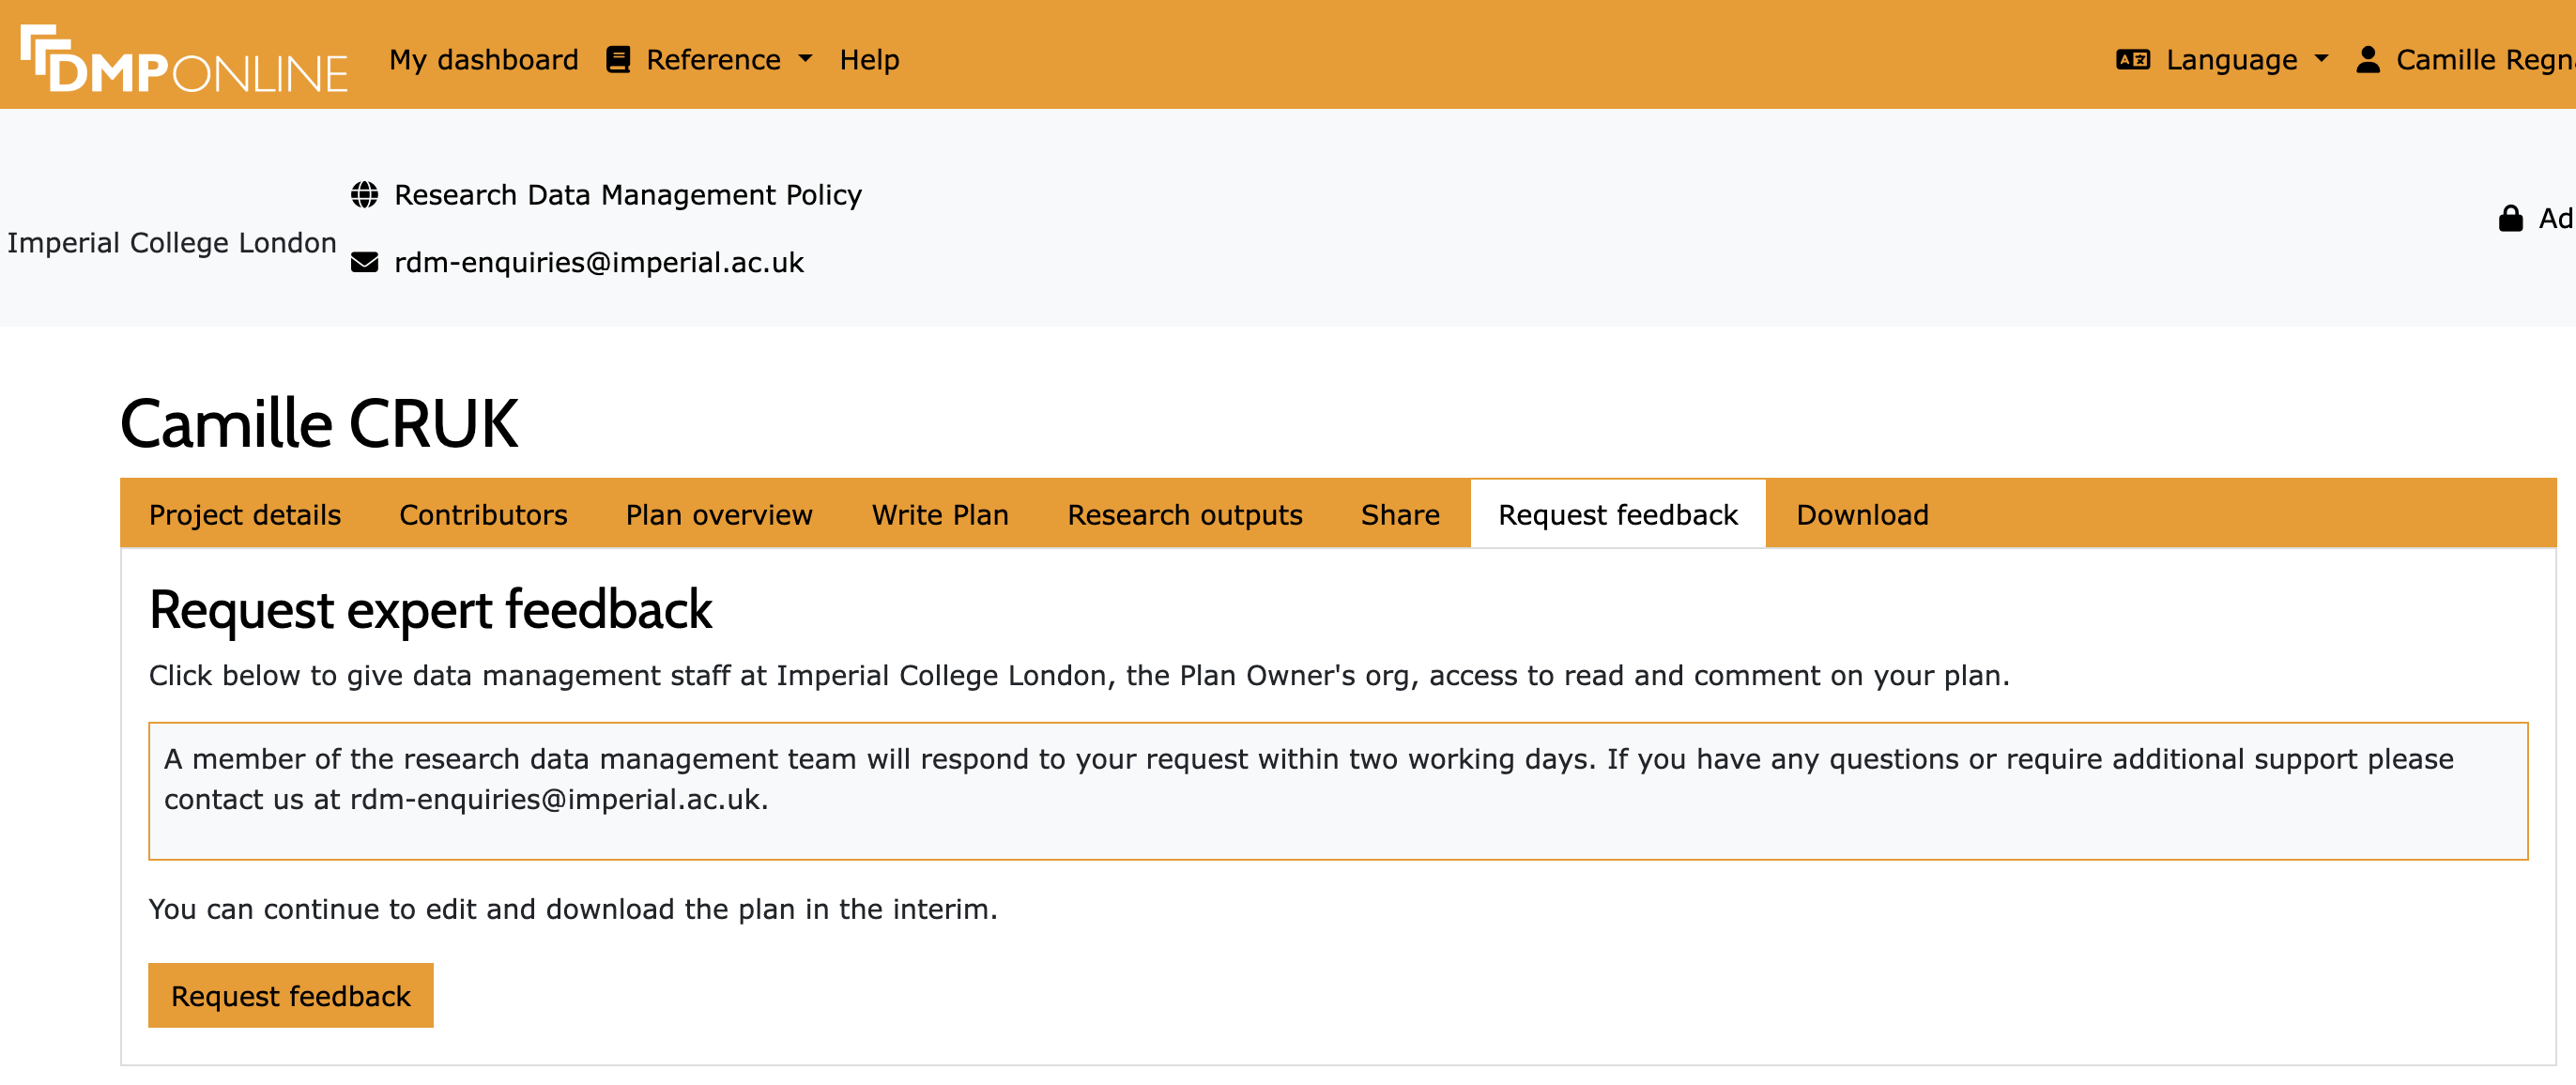Open the Research Data Management Policy link
Screen dimensions: 2576x1085
[x=627, y=195]
